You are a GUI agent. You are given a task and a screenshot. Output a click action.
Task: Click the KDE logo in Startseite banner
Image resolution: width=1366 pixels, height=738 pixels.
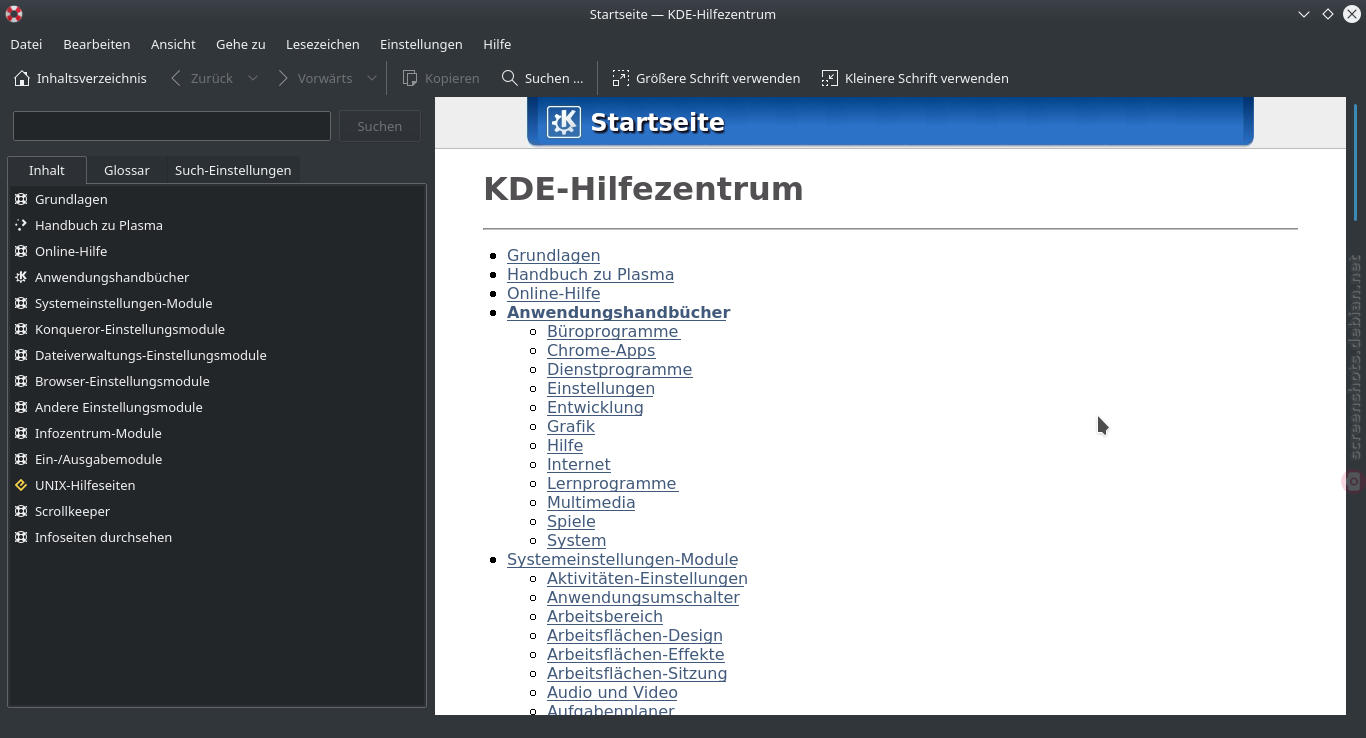point(564,122)
